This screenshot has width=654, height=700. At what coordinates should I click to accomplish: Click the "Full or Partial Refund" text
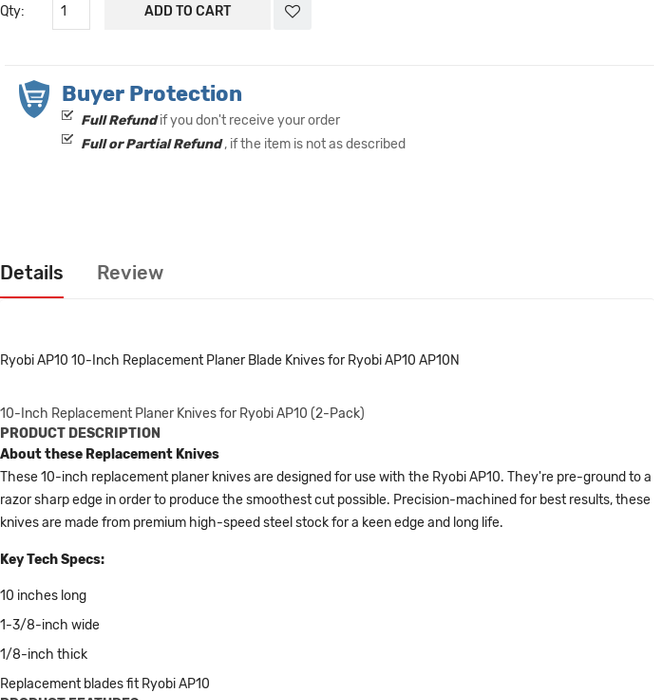151,144
